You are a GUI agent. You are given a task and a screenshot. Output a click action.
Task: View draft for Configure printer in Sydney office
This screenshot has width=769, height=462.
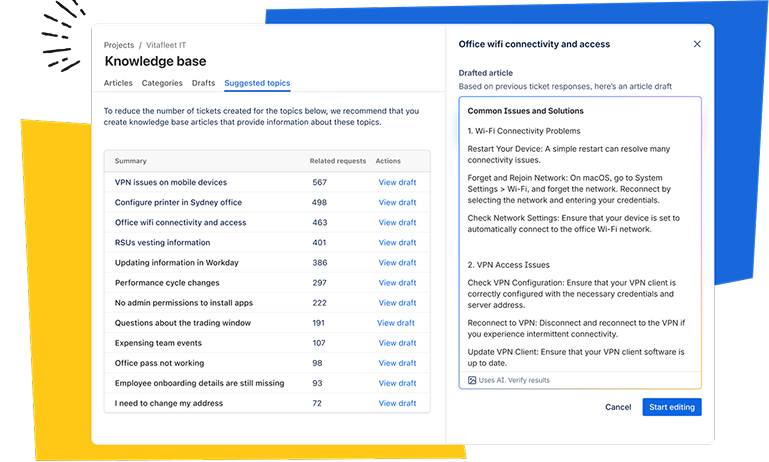pyautogui.click(x=397, y=203)
